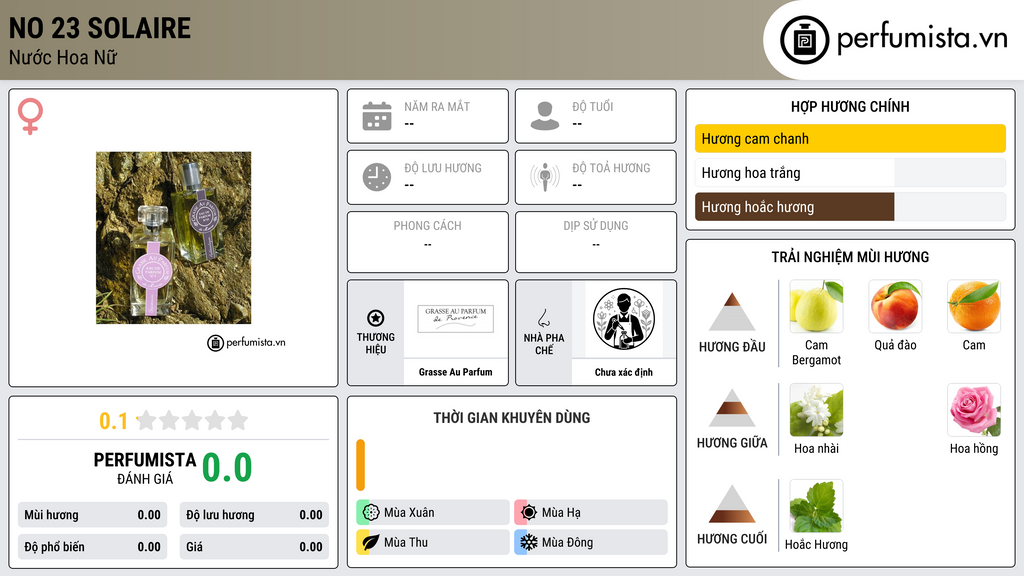Select the Mùa Hạ season label
Viewport: 1024px width, 576px height.
click(561, 513)
